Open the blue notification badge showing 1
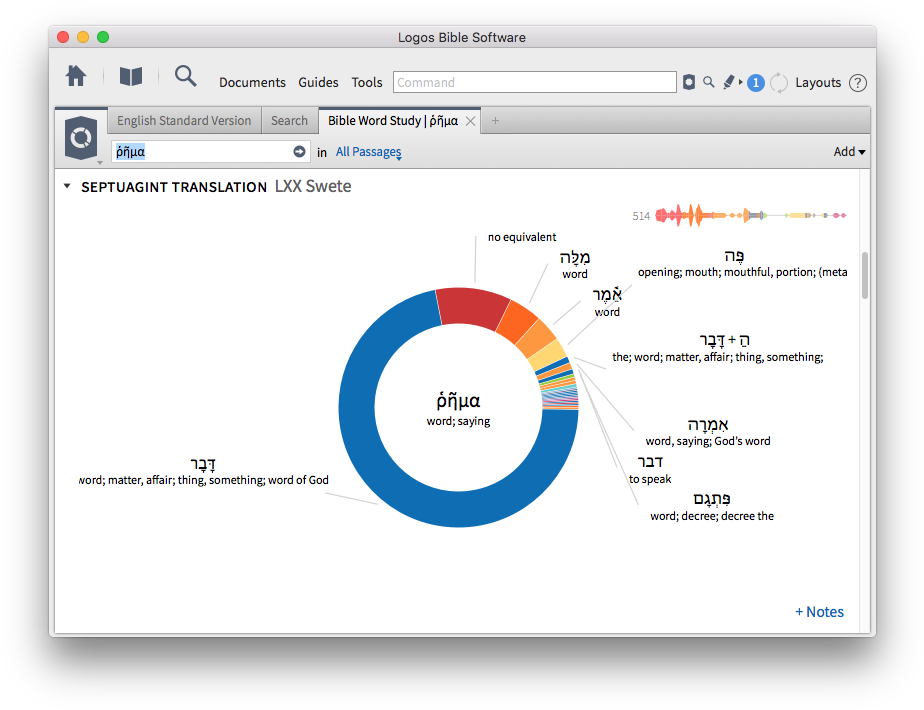This screenshot has height=710, width=924. pos(755,83)
